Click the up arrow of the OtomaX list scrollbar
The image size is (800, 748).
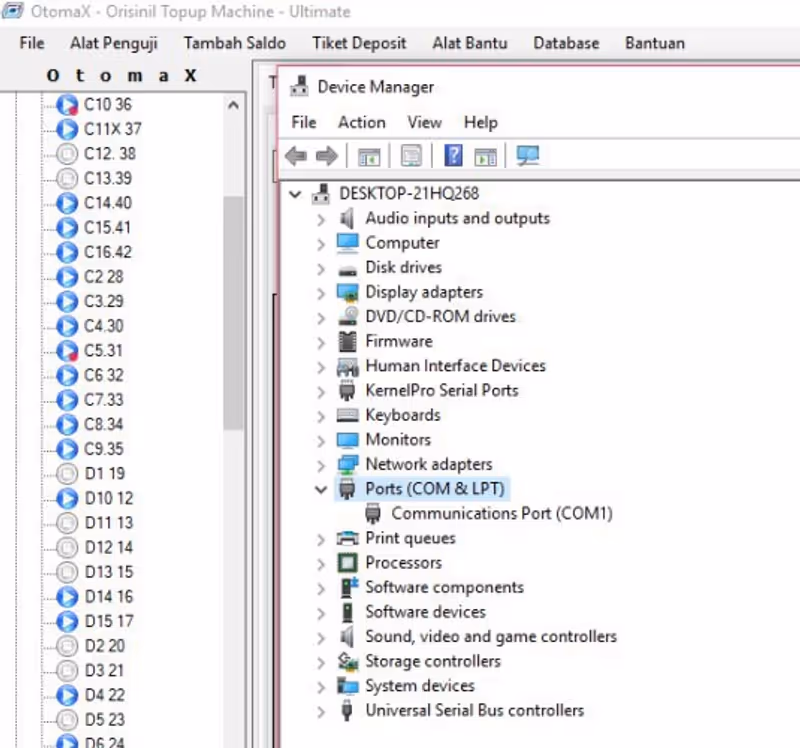[232, 104]
